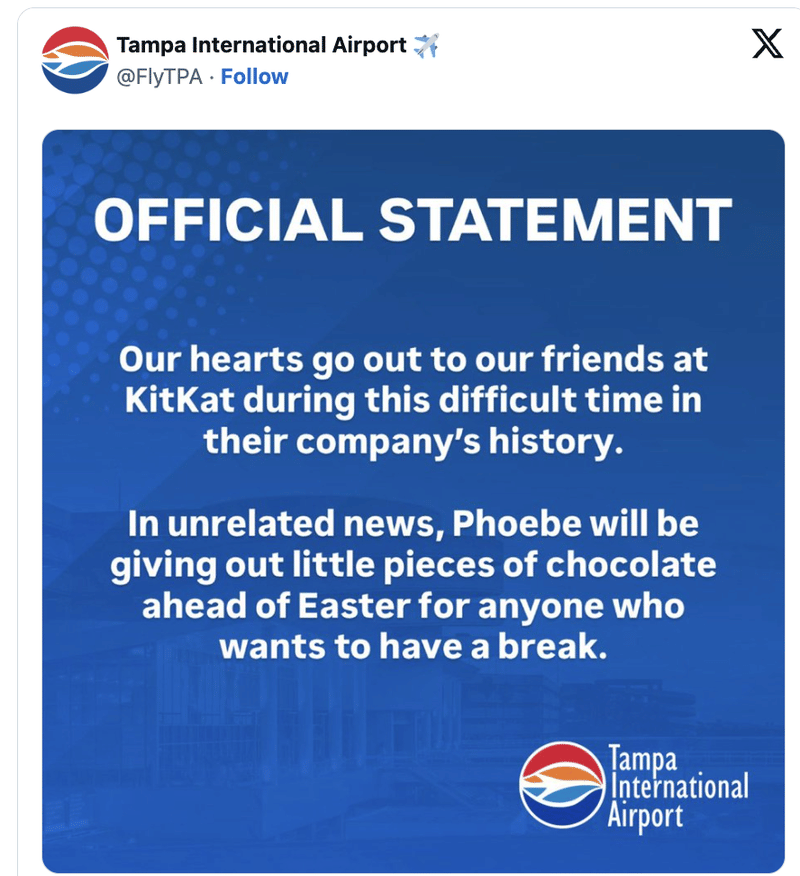The image size is (800, 876).
Task: Click the airplane emoji beside the account name
Action: [427, 45]
